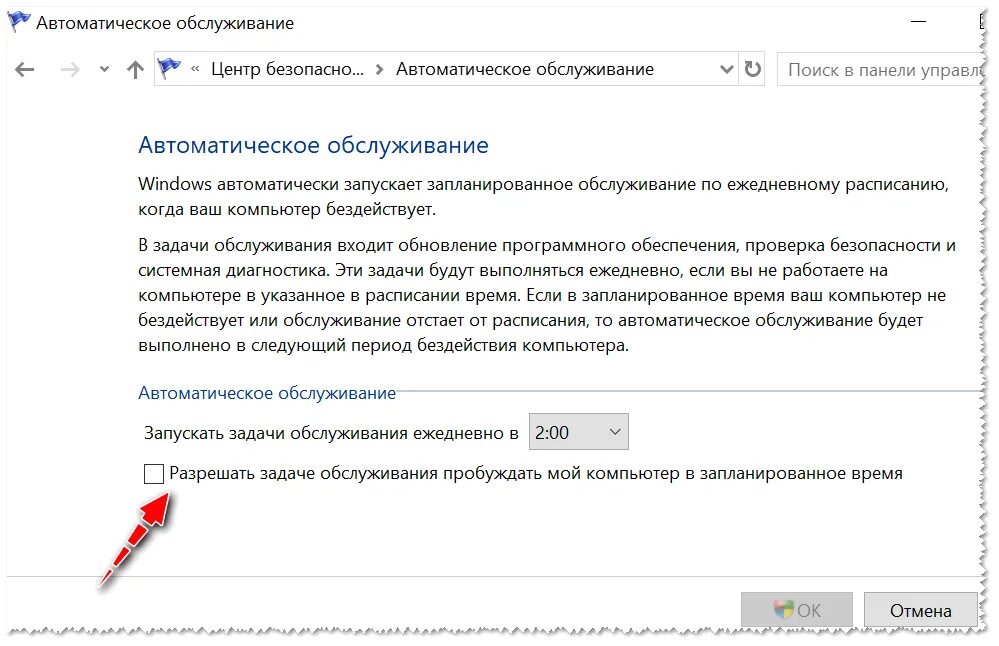
Task: Open the title bar flag system menu
Action: 19,23
